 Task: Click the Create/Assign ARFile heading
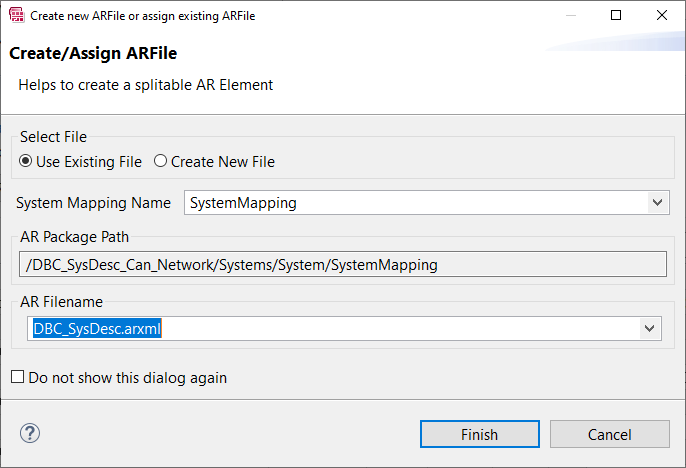click(93, 53)
